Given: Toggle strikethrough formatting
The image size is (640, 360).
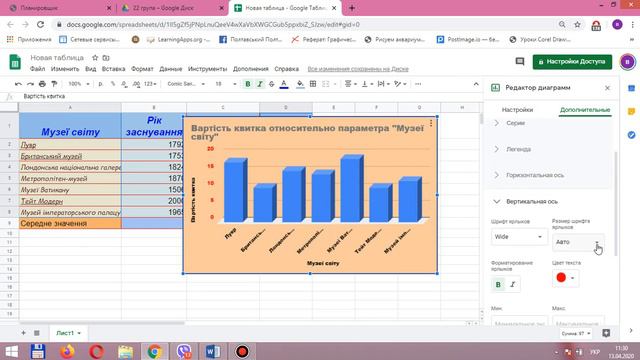Looking at the screenshot, I should pos(271,84).
